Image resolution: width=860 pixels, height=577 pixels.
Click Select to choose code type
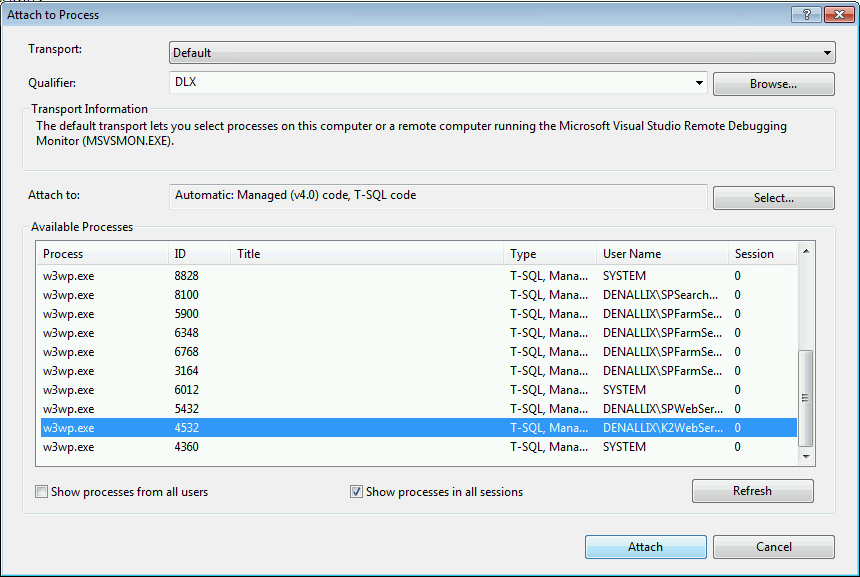(773, 198)
